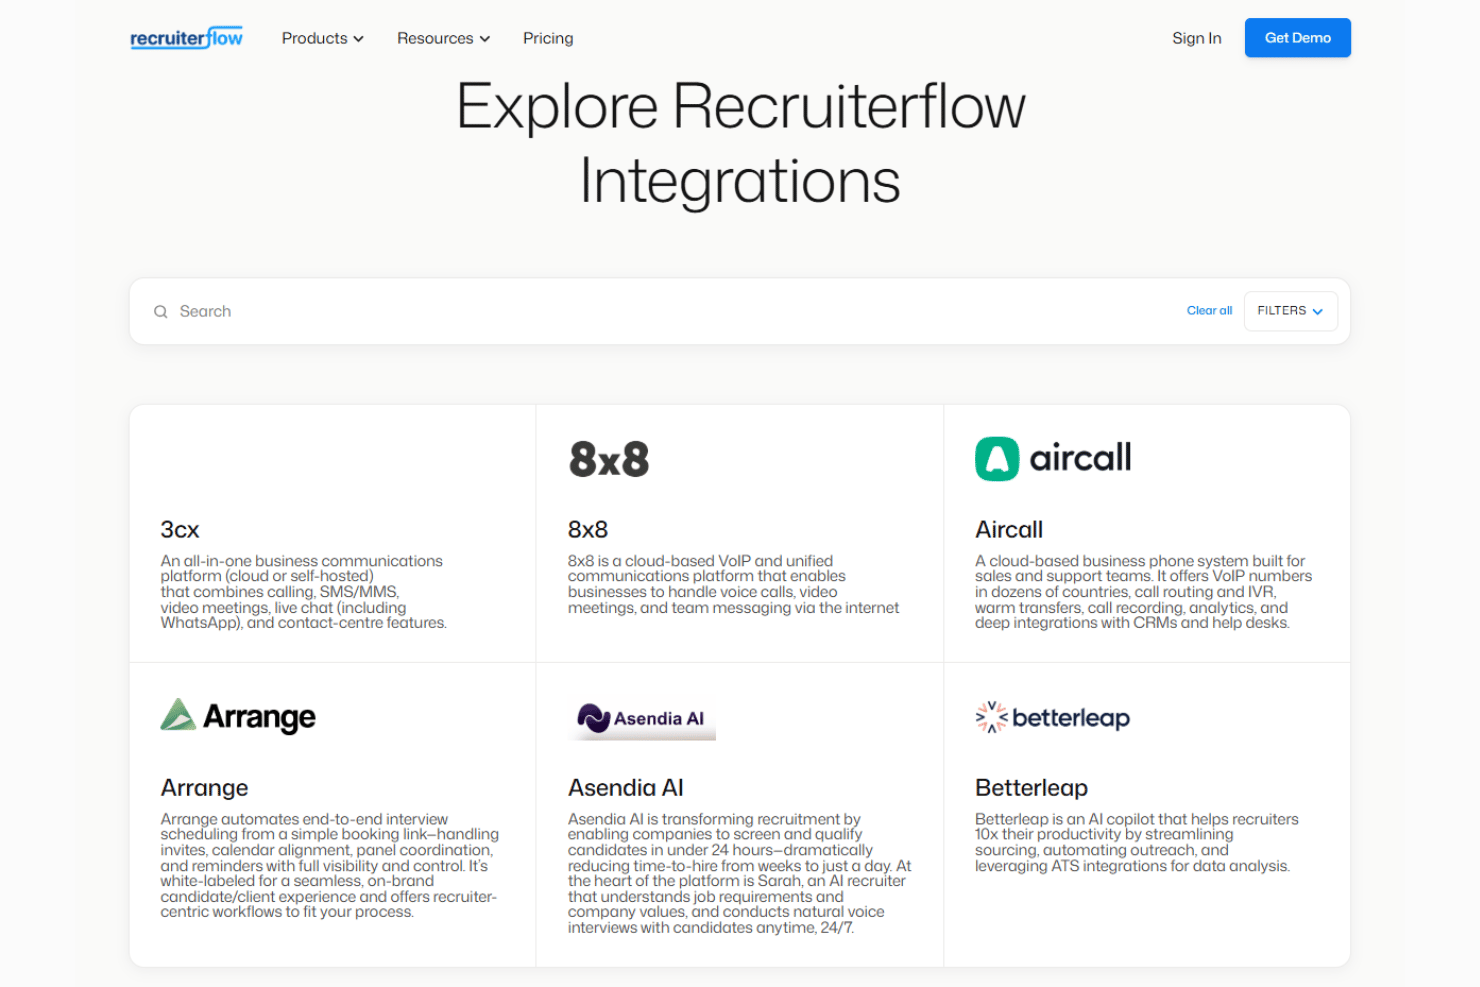This screenshot has width=1480, height=987.
Task: Click the Sign In link
Action: click(1196, 38)
